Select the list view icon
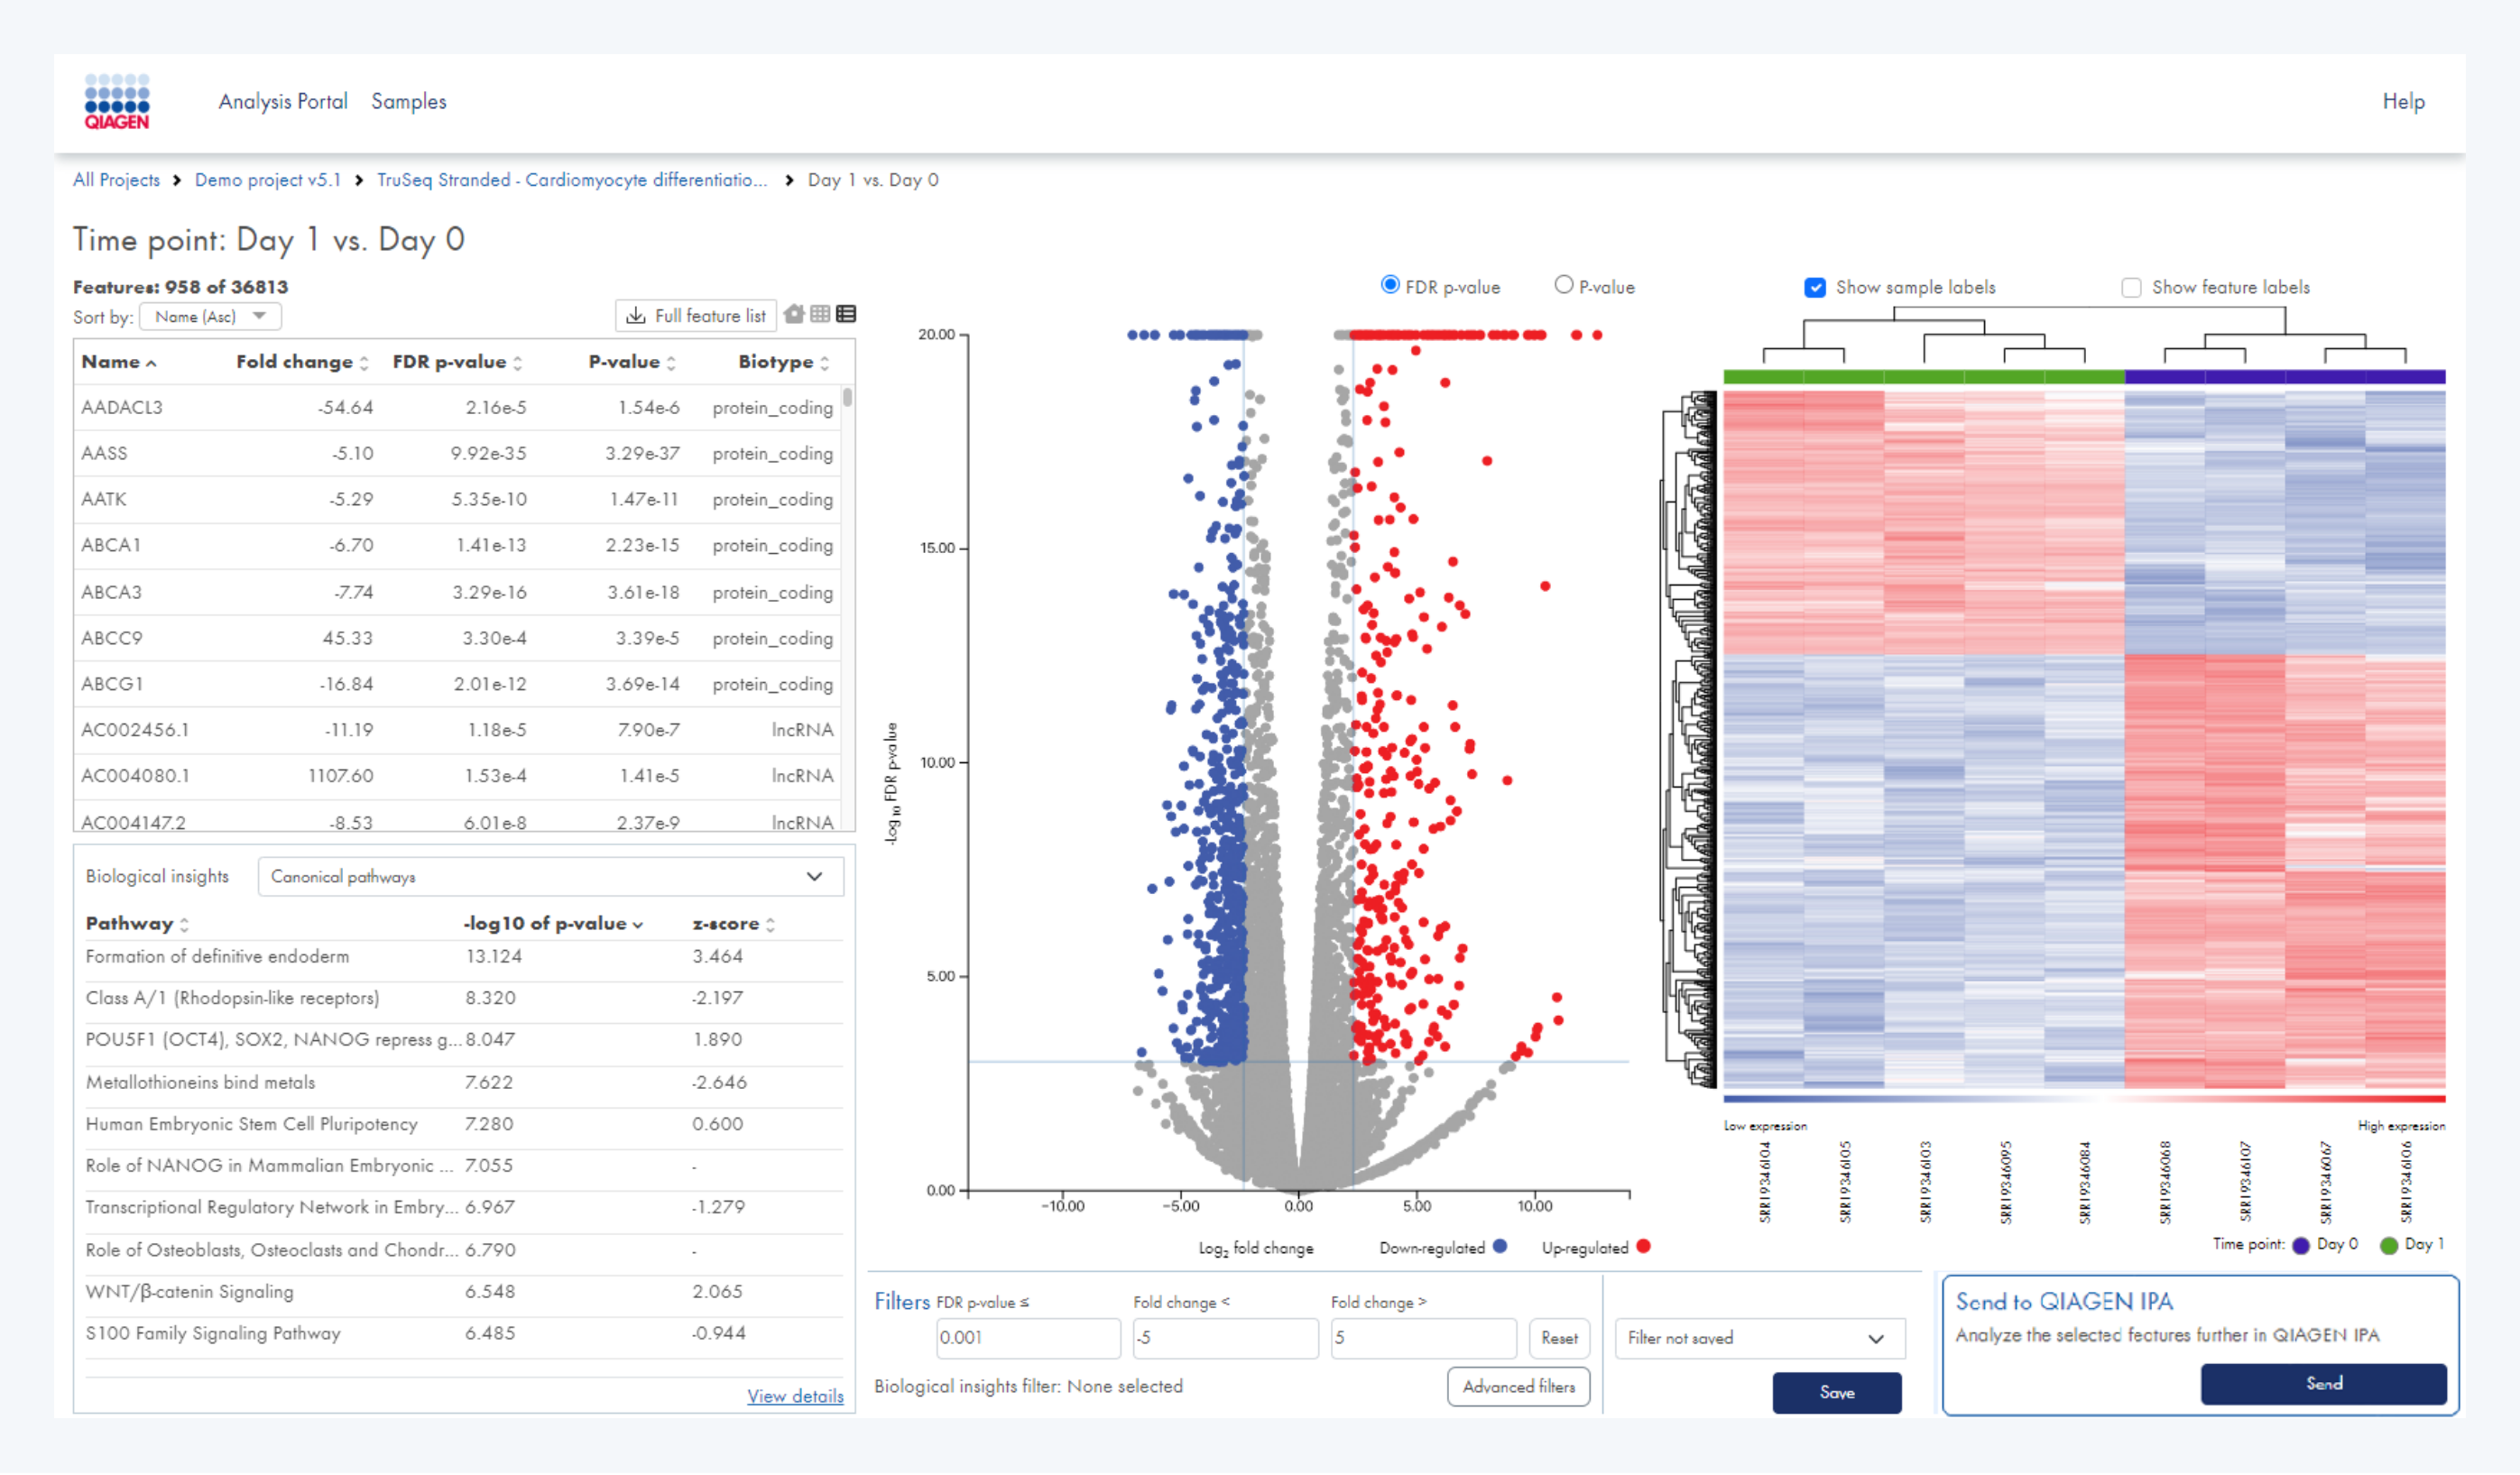 (x=846, y=315)
